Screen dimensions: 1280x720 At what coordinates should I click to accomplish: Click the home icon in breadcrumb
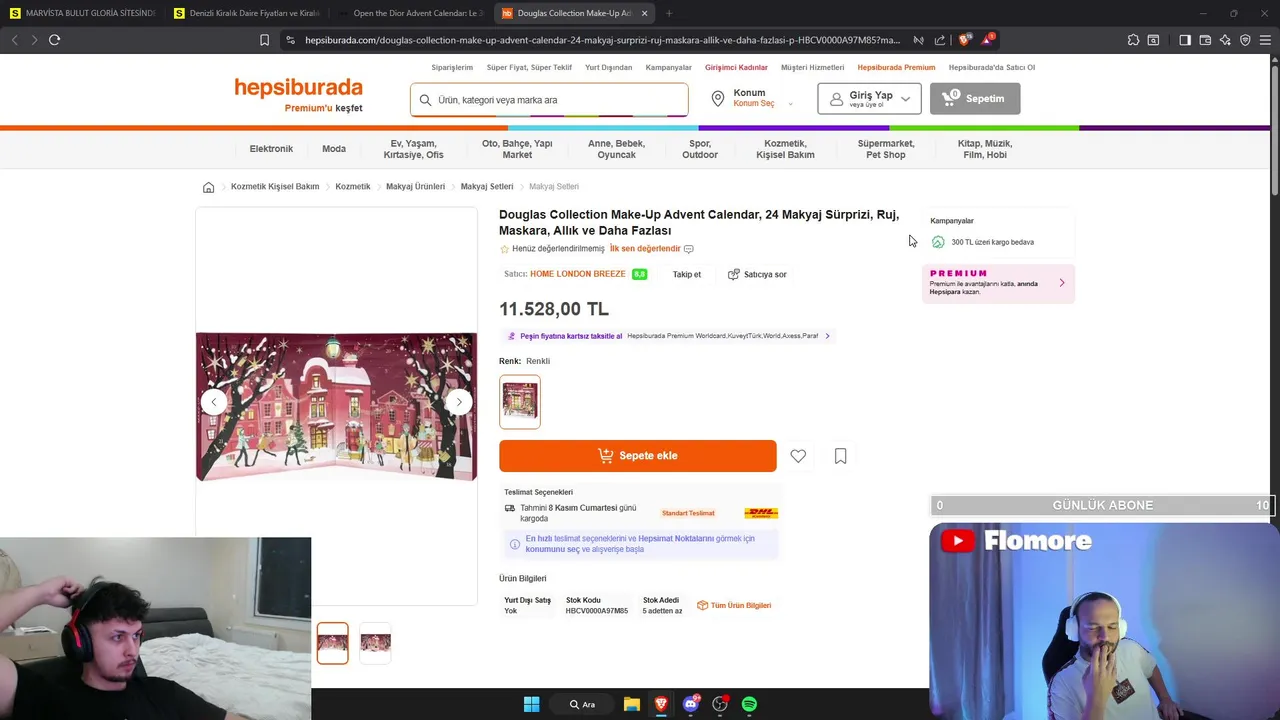coord(208,187)
